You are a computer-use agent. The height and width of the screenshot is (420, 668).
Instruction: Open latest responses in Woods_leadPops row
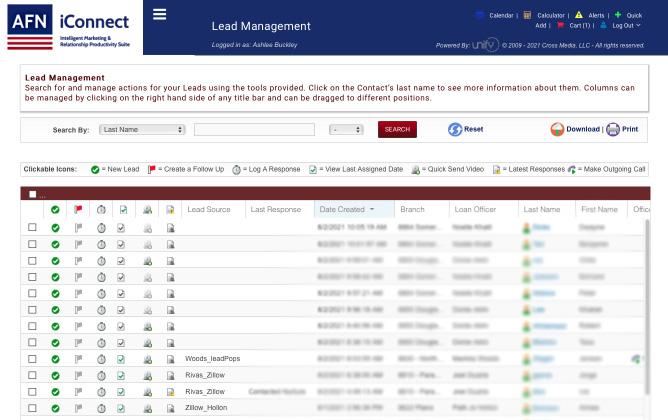pos(170,359)
